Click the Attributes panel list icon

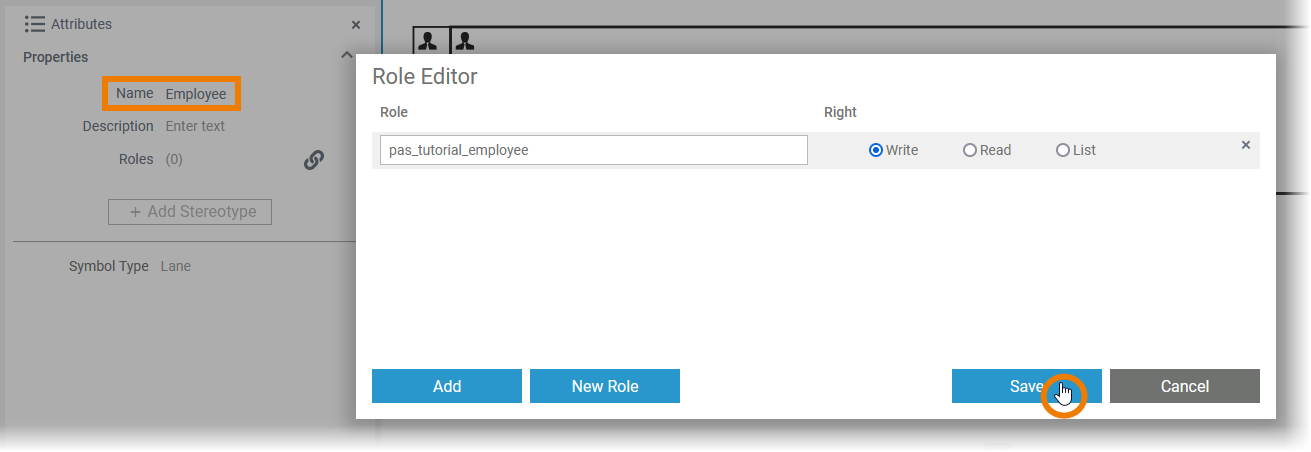[35, 24]
